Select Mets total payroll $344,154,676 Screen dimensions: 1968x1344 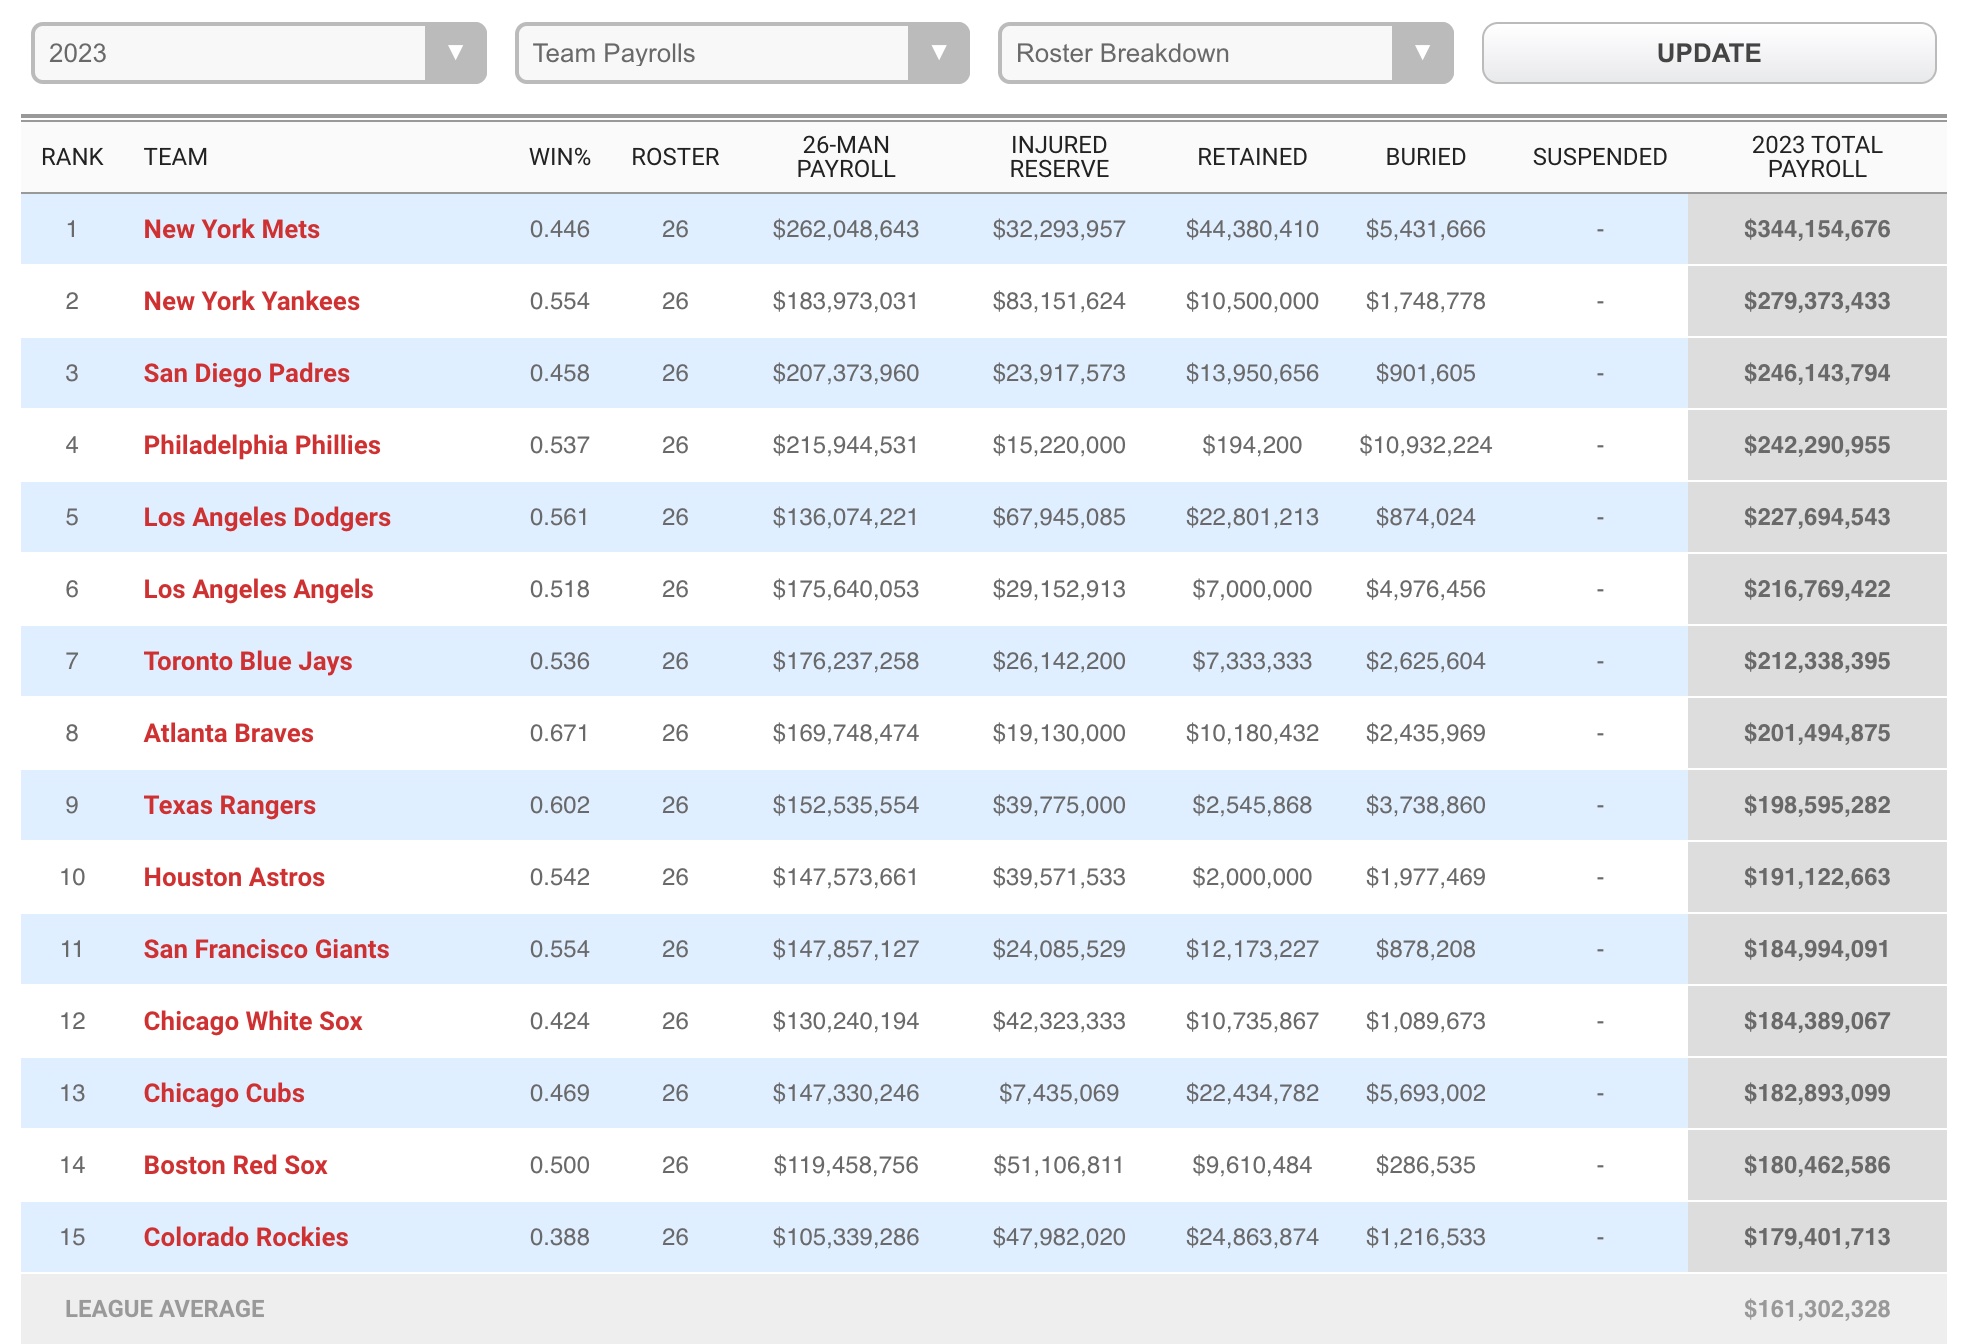click(x=1817, y=229)
